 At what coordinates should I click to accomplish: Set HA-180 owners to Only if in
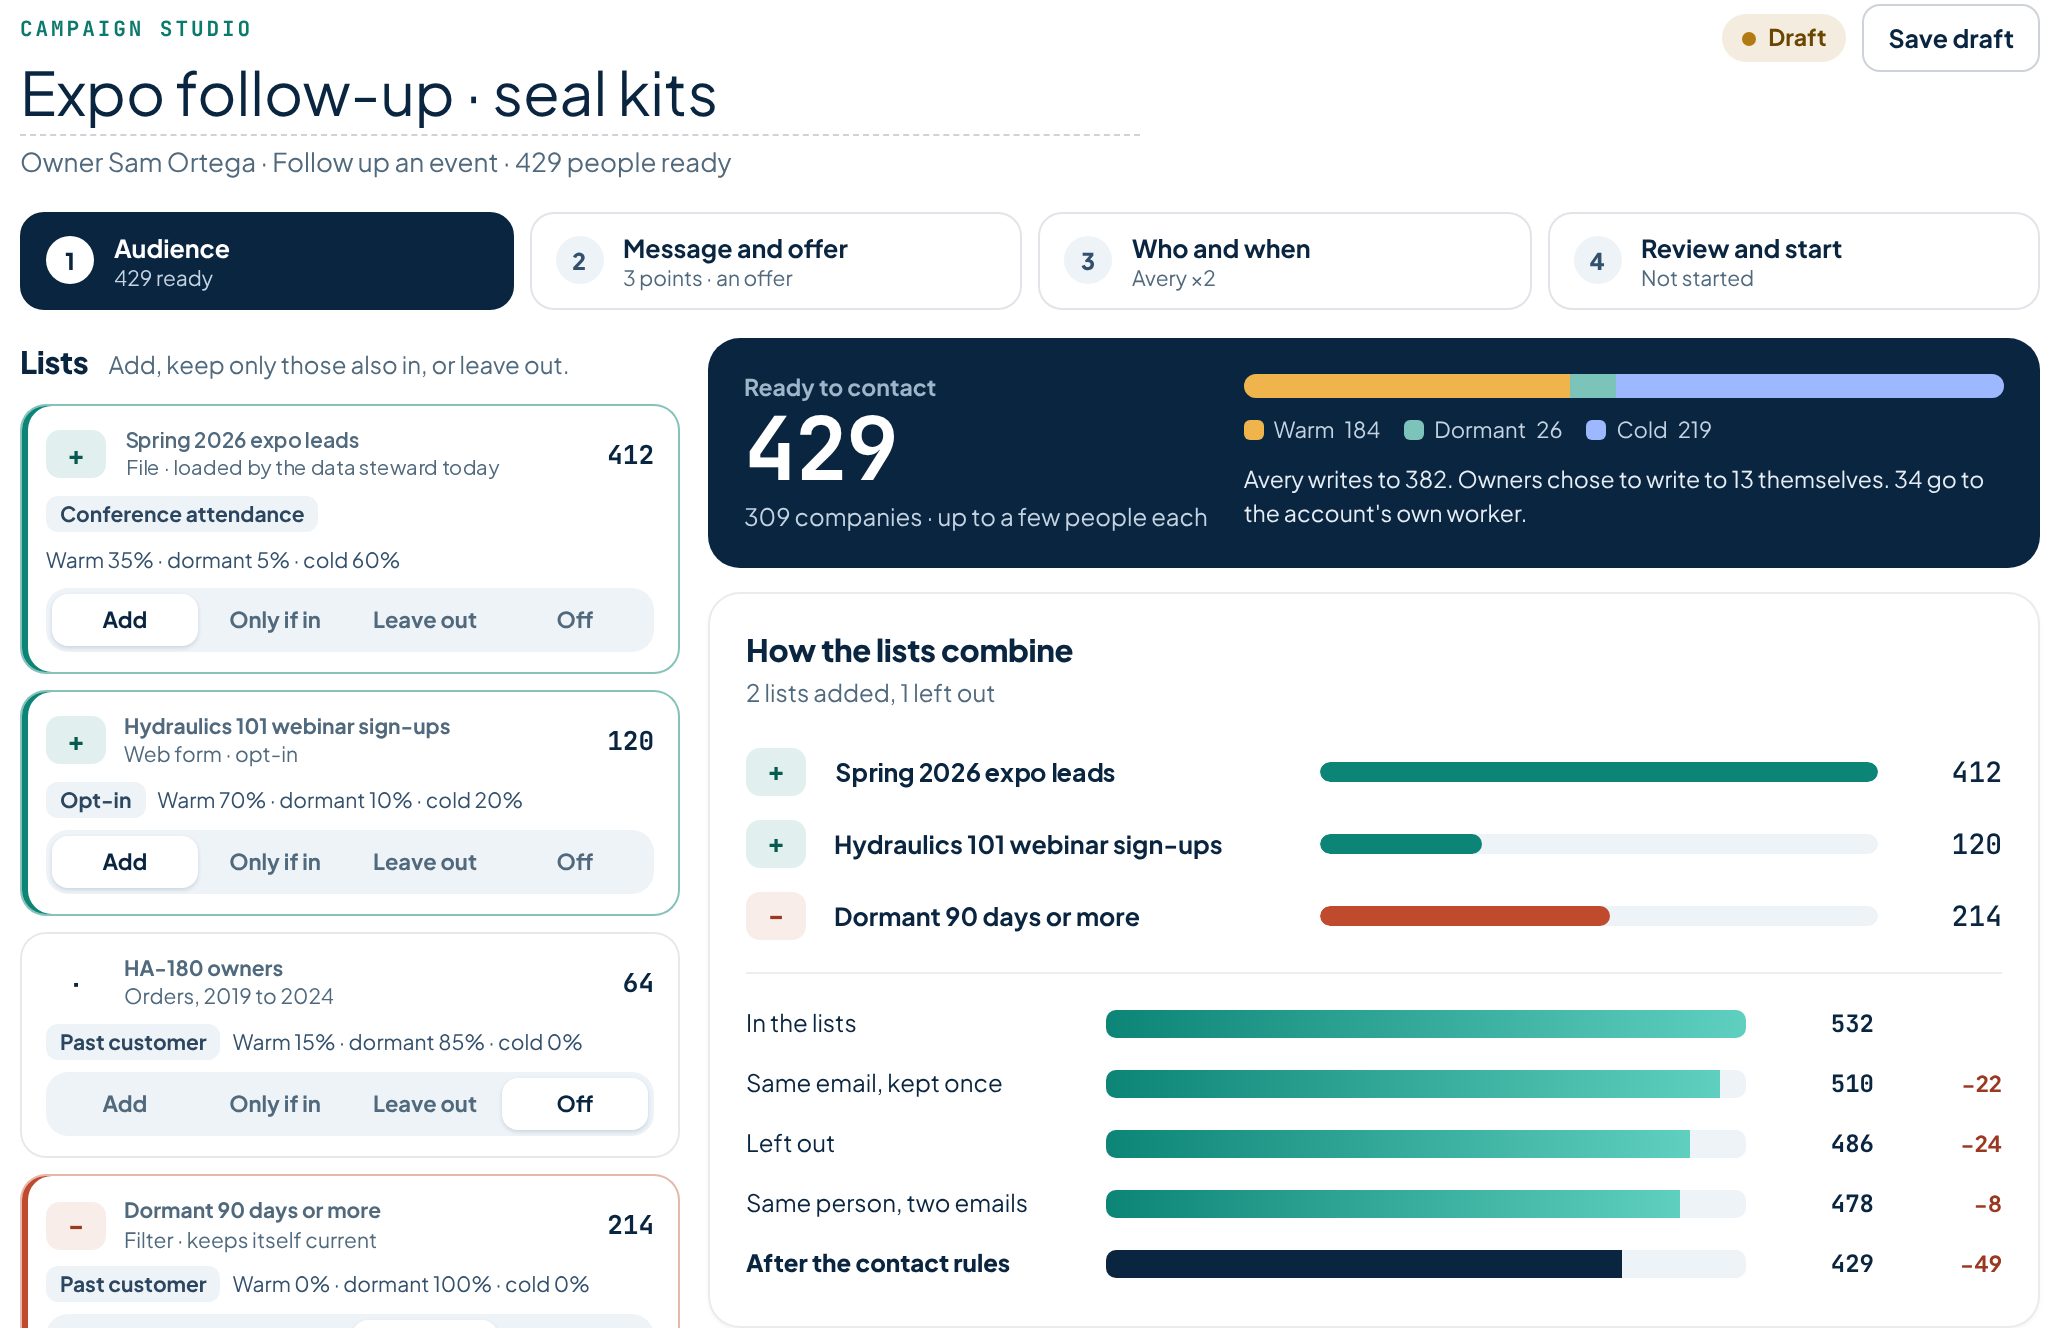(275, 1104)
